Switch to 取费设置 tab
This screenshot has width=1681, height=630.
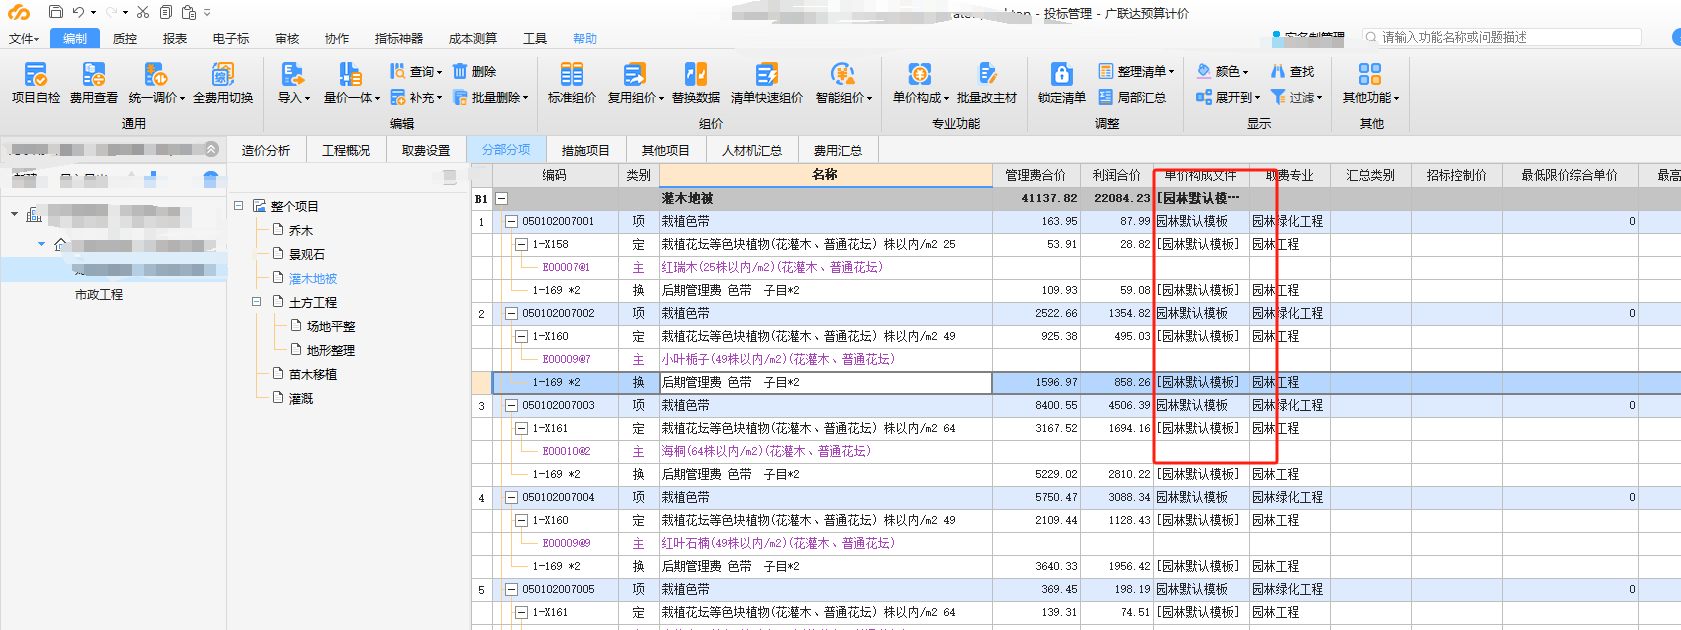[426, 150]
